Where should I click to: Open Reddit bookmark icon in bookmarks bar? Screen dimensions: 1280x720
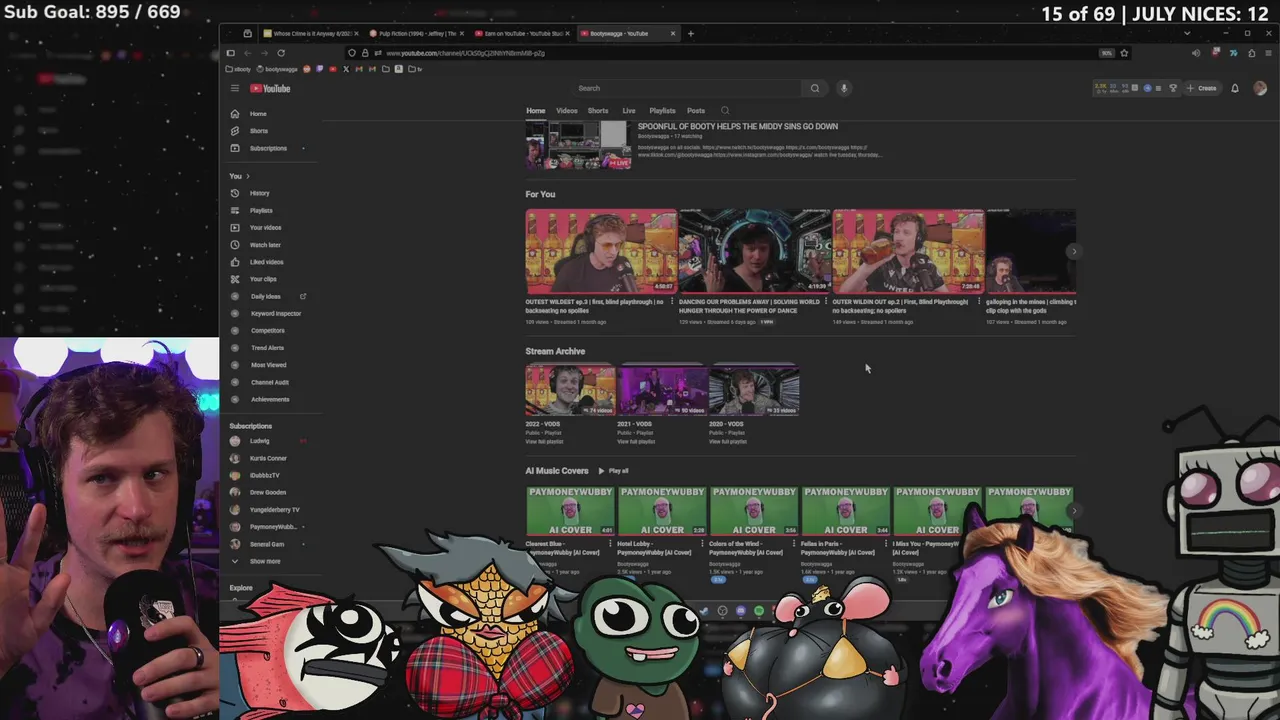[307, 69]
